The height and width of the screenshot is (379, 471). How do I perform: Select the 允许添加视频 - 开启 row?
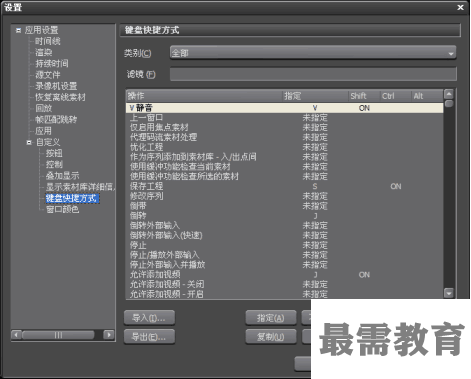click(x=285, y=294)
